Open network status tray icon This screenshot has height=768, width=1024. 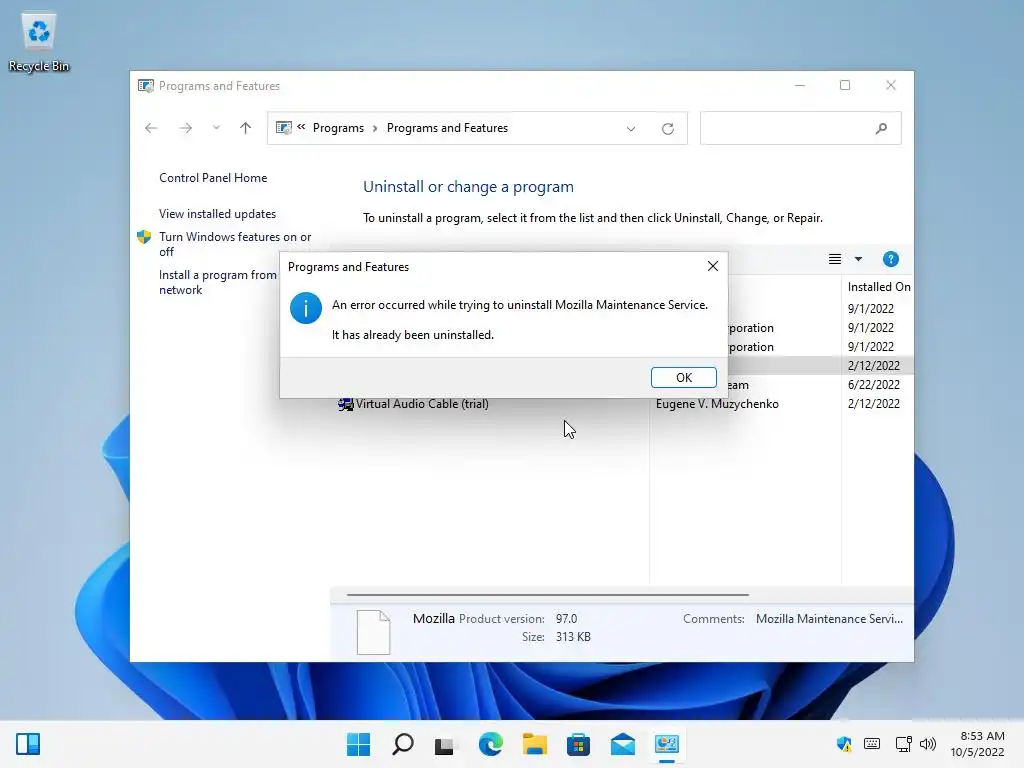pyautogui.click(x=903, y=744)
